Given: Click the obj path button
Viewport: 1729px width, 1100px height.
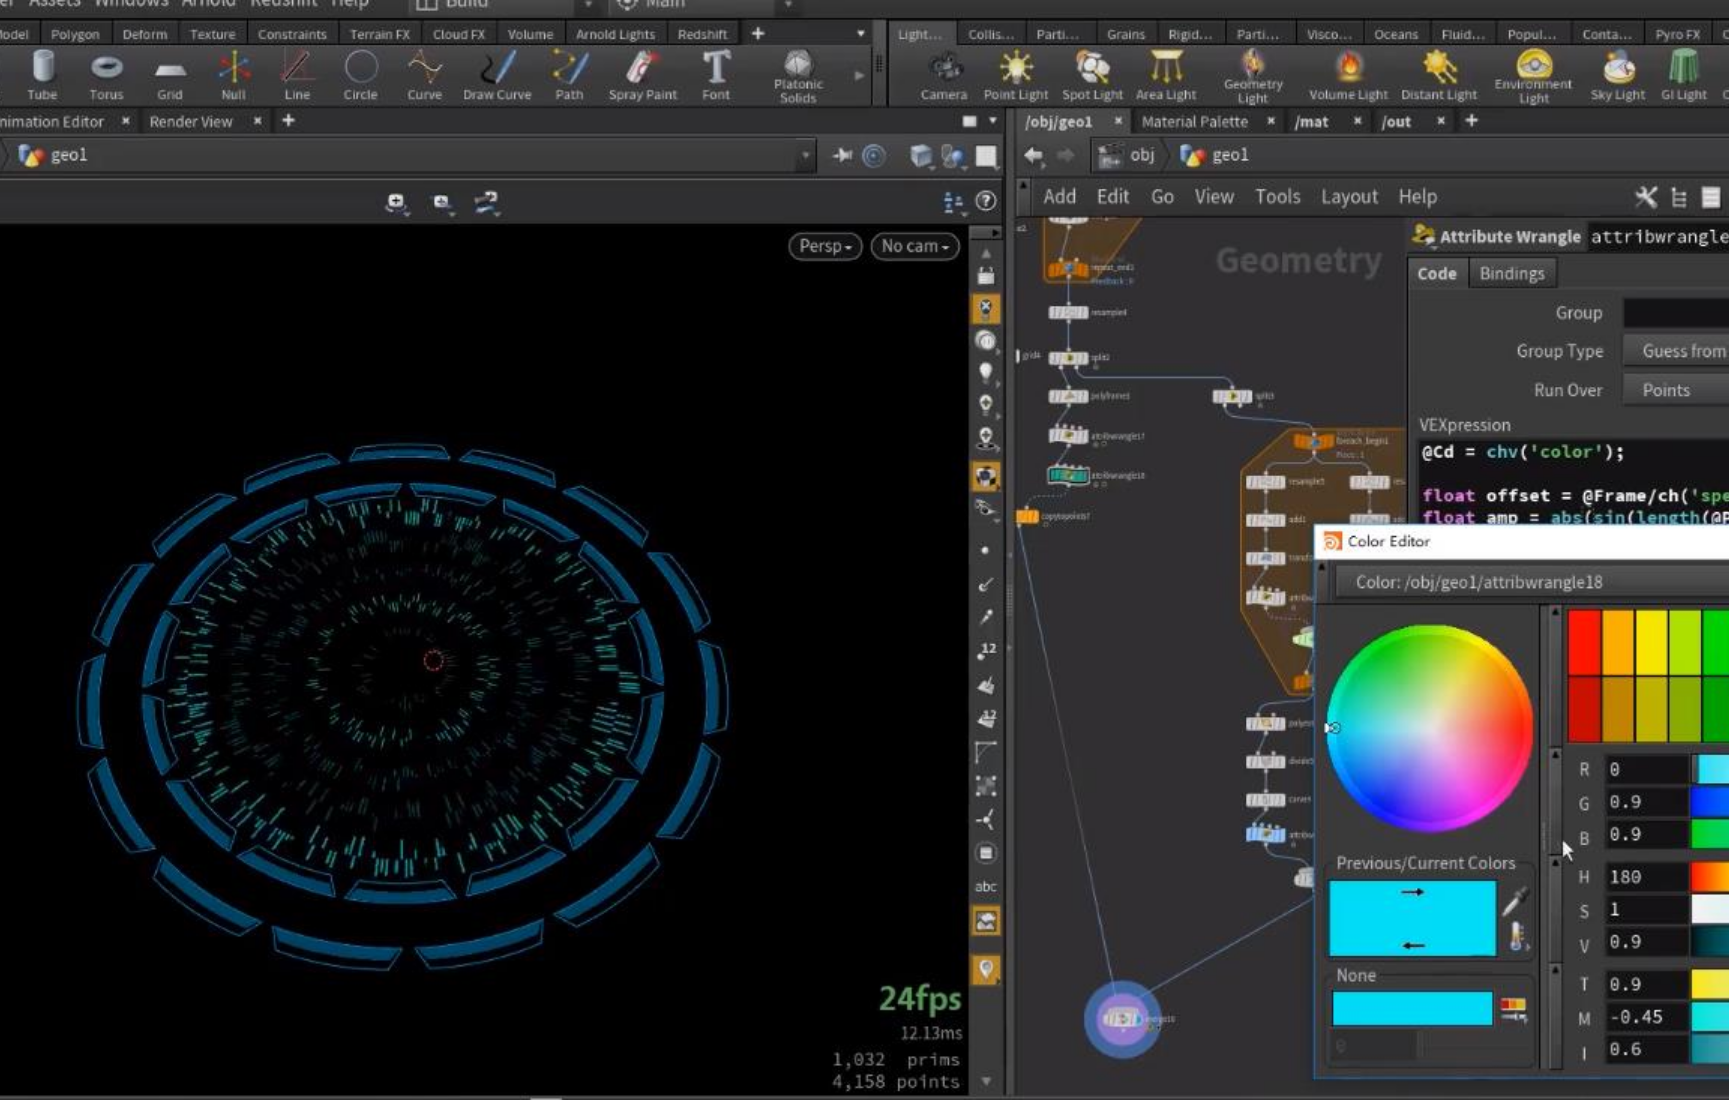Looking at the screenshot, I should point(1130,155).
